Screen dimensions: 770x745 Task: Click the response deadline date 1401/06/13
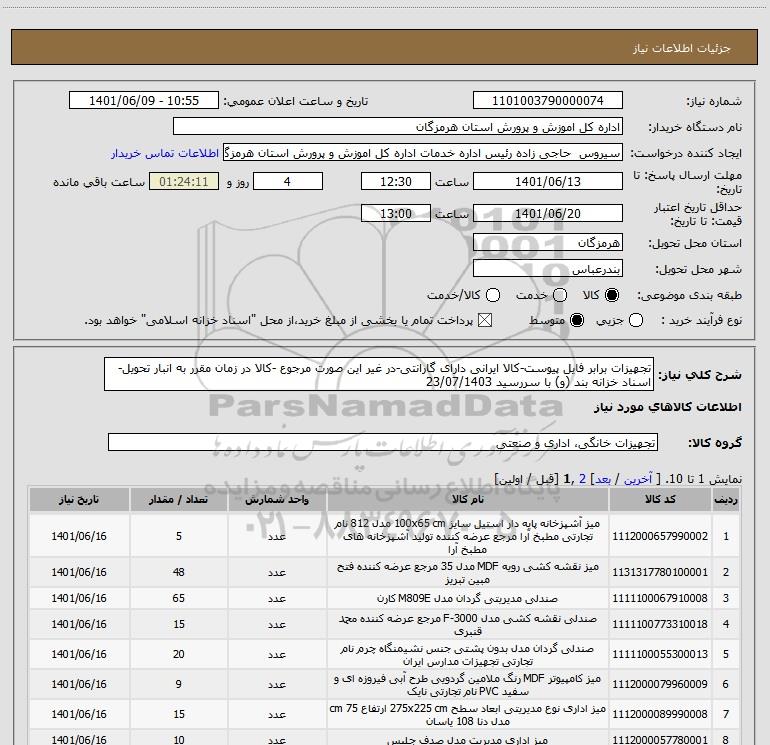point(548,181)
